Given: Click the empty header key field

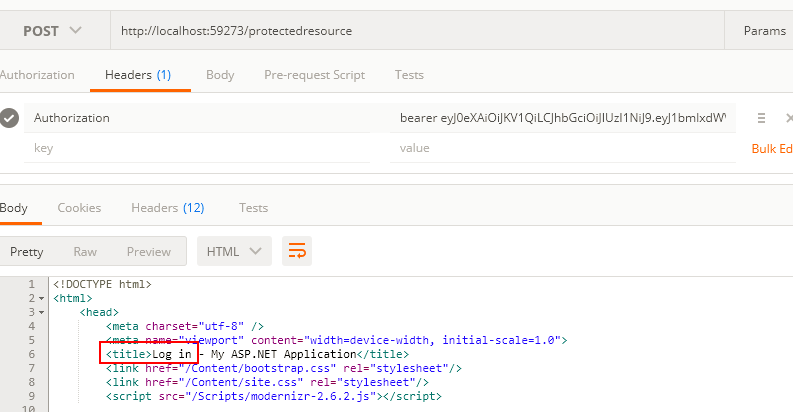Looking at the screenshot, I should tap(197, 148).
